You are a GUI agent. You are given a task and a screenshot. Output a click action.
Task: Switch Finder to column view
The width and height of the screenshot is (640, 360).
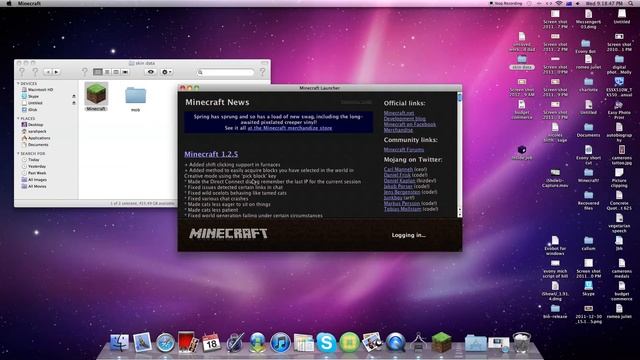pyautogui.click(x=116, y=72)
